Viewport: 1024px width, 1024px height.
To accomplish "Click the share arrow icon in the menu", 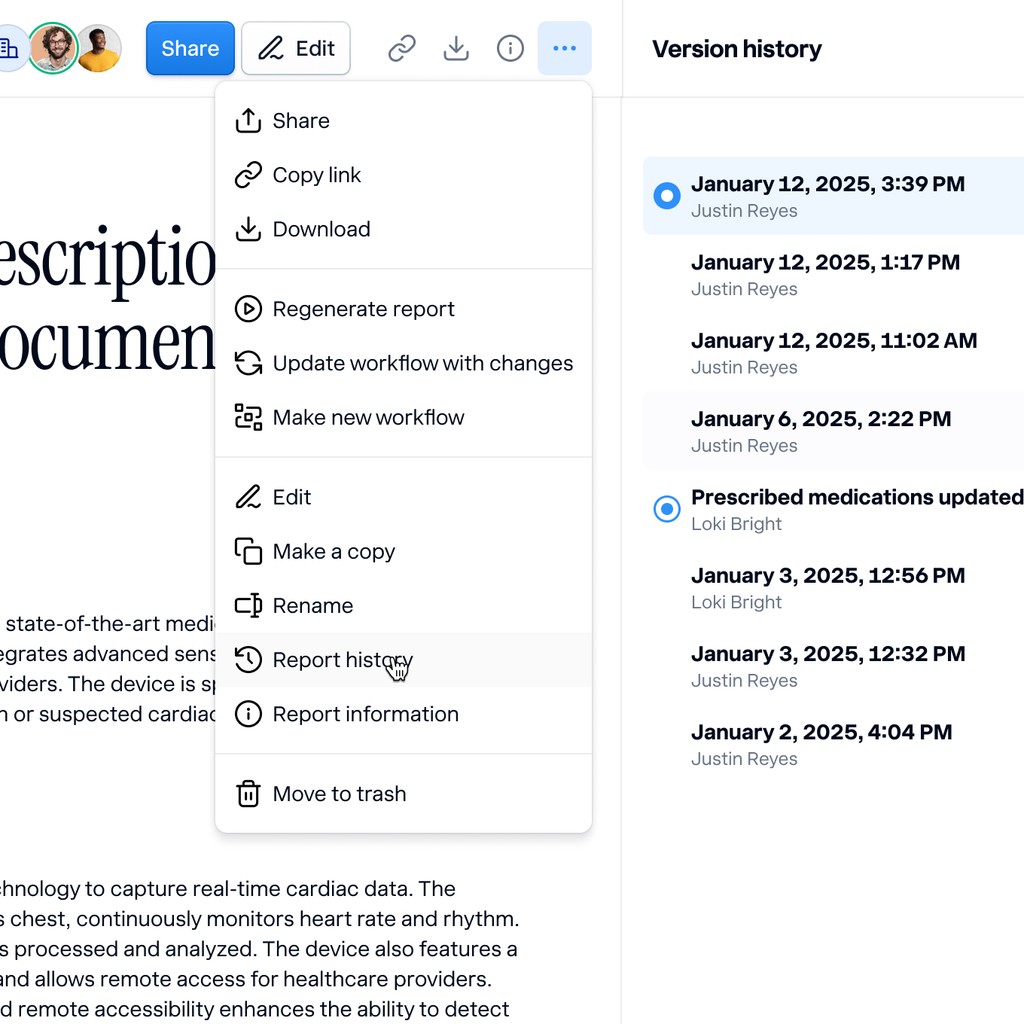I will 247,120.
